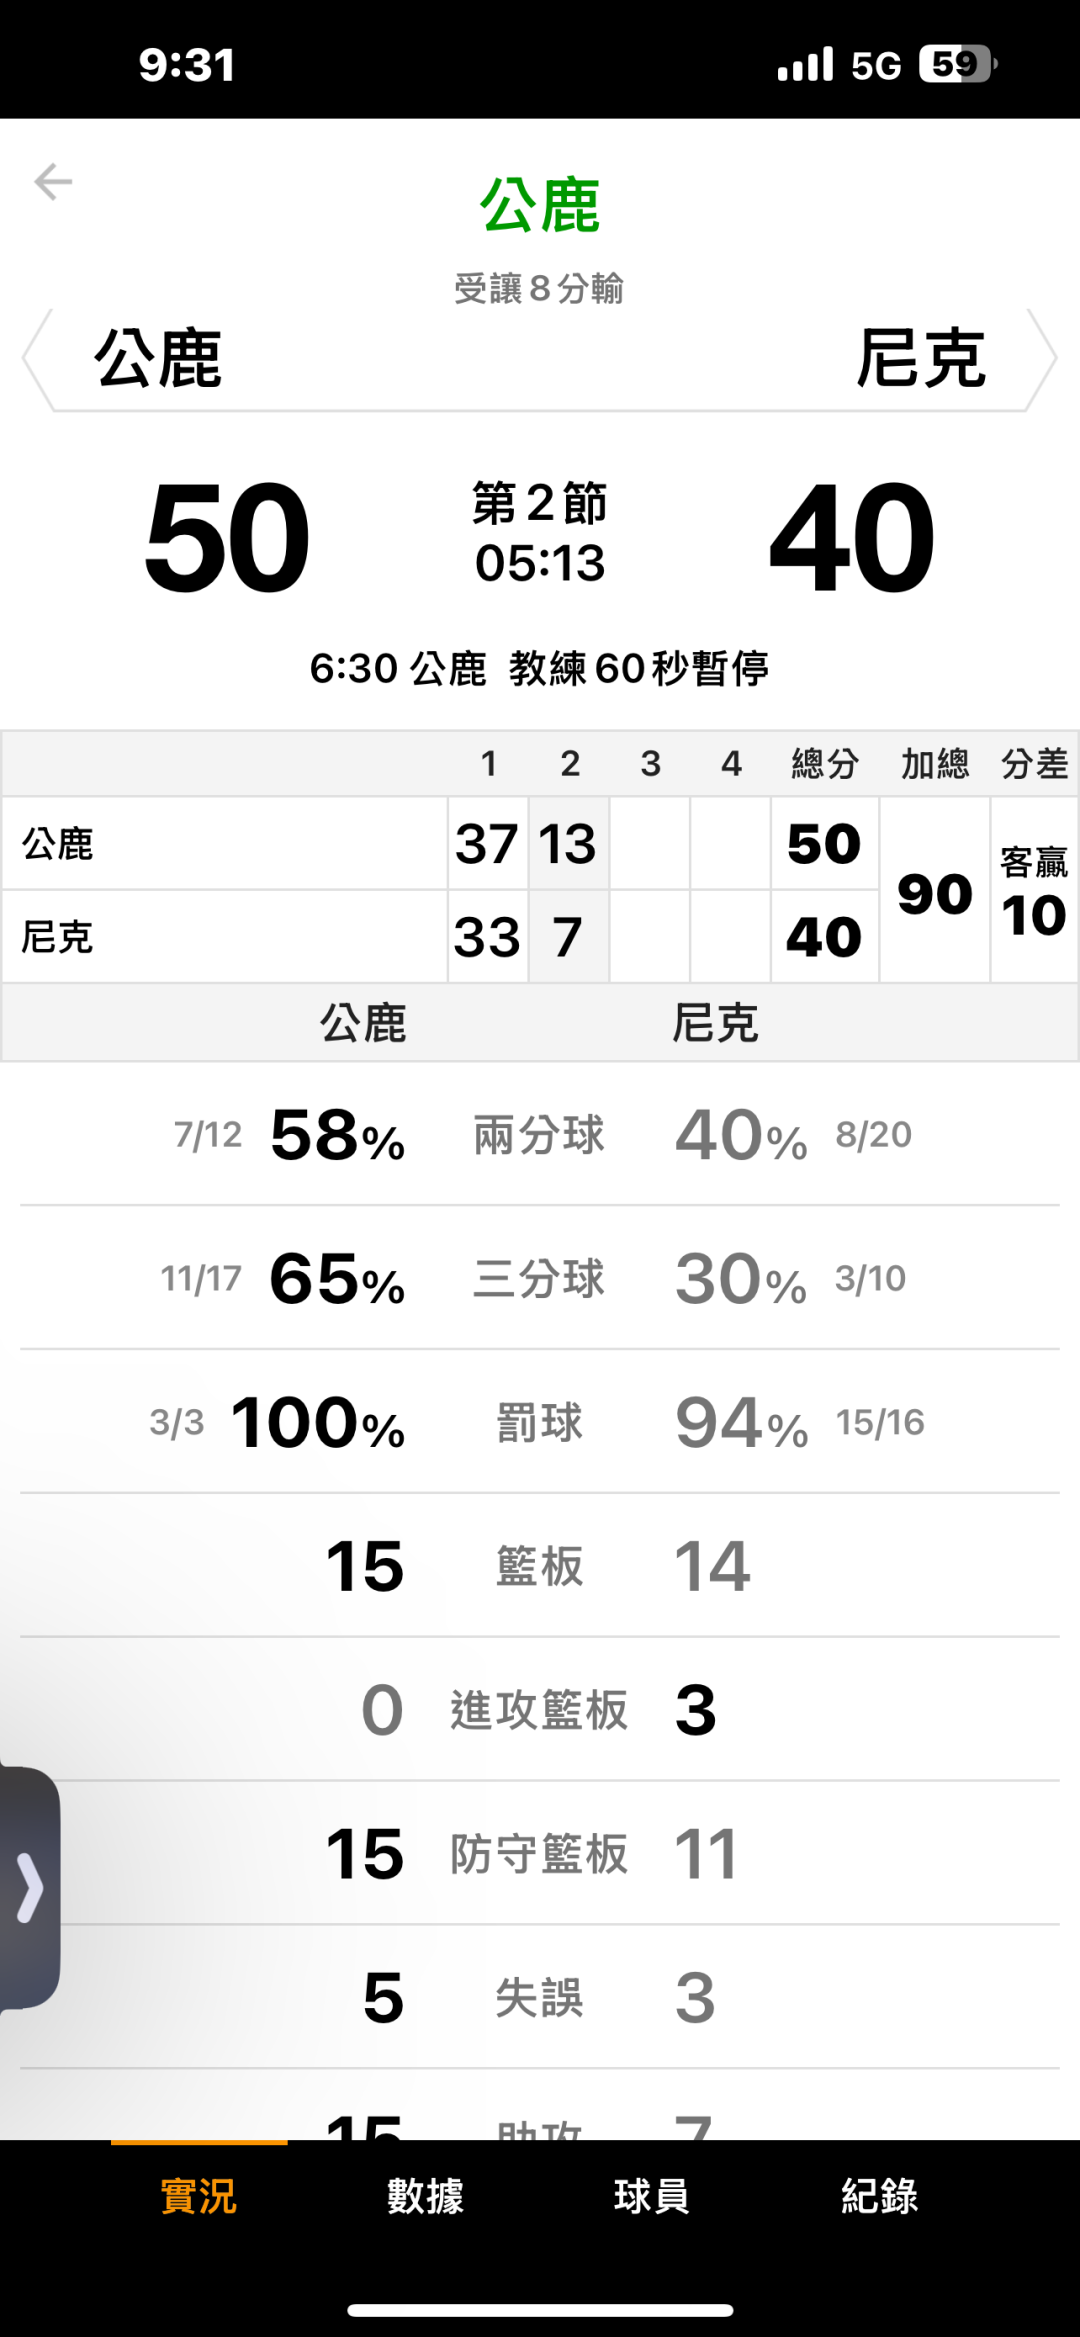This screenshot has width=1080, height=2337.
Task: Switch to the 實況 tab
Action: pos(199,2196)
